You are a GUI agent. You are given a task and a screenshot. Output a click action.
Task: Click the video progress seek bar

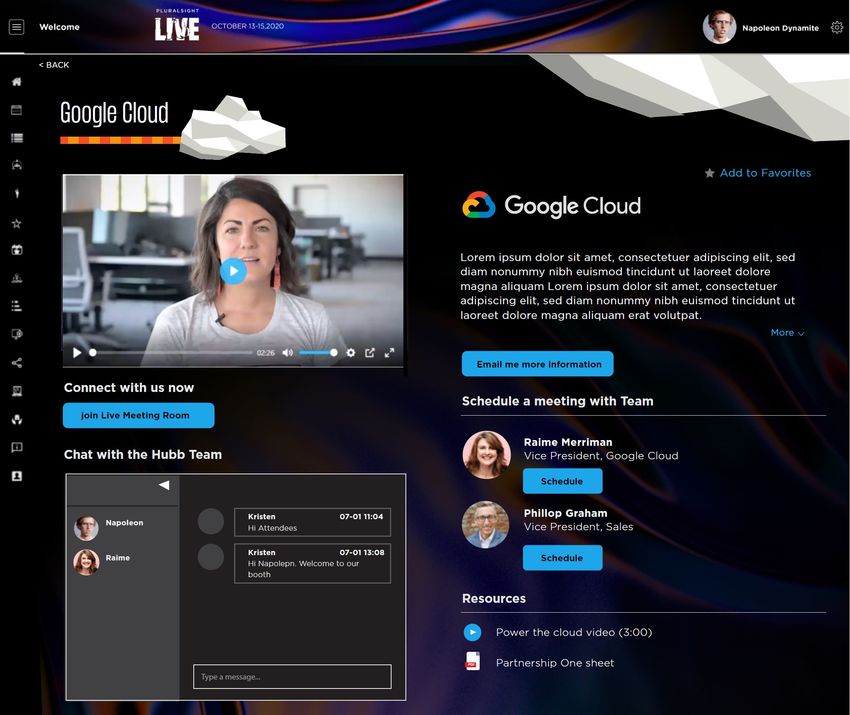coord(172,353)
